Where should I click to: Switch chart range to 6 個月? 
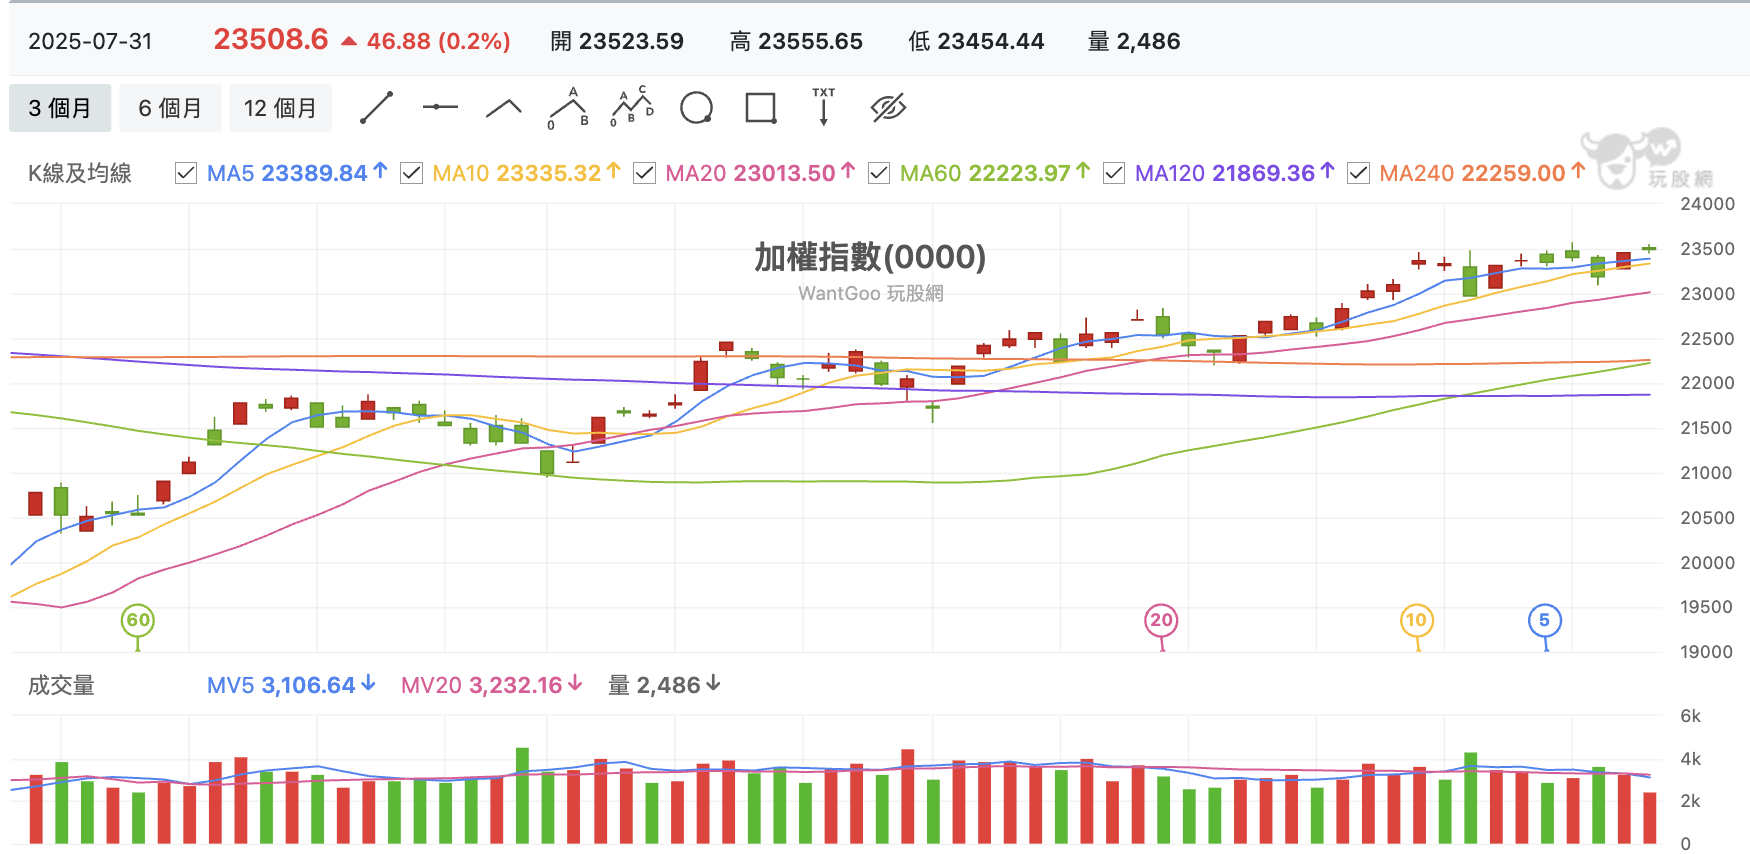[x=170, y=108]
